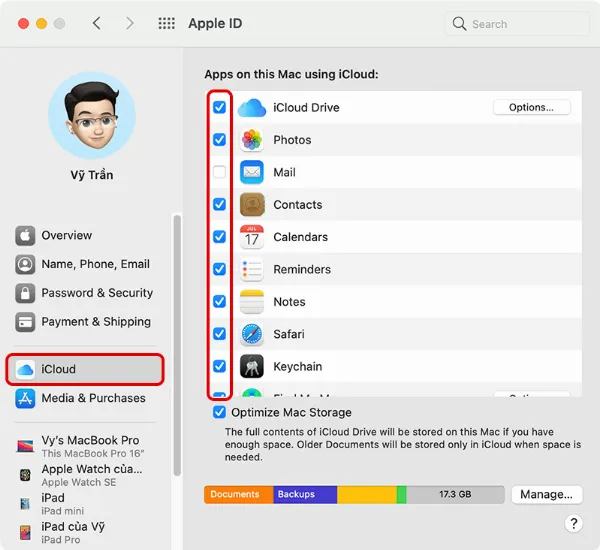This screenshot has width=600, height=550.
Task: Select Overview in the sidebar
Action: pyautogui.click(x=66, y=236)
